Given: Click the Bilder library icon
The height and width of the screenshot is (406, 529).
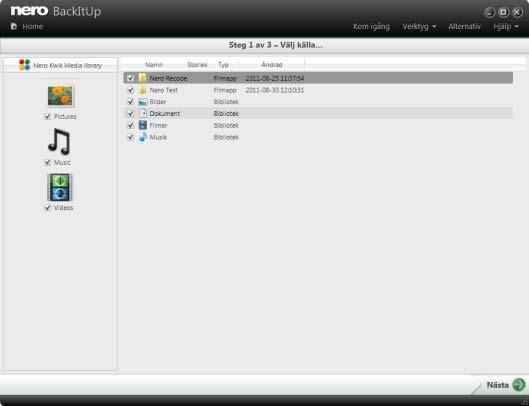Looking at the screenshot, I should (143, 102).
